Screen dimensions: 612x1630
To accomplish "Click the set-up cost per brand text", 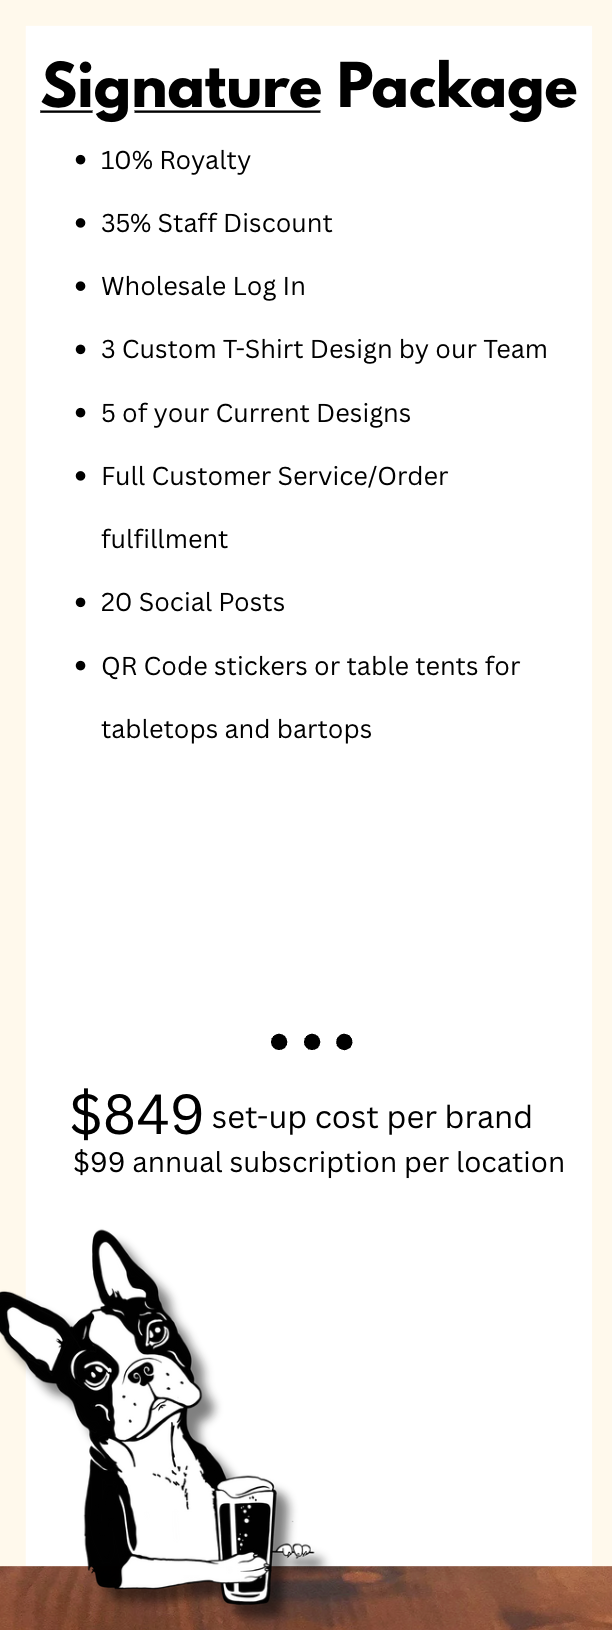I will 371,1118.
